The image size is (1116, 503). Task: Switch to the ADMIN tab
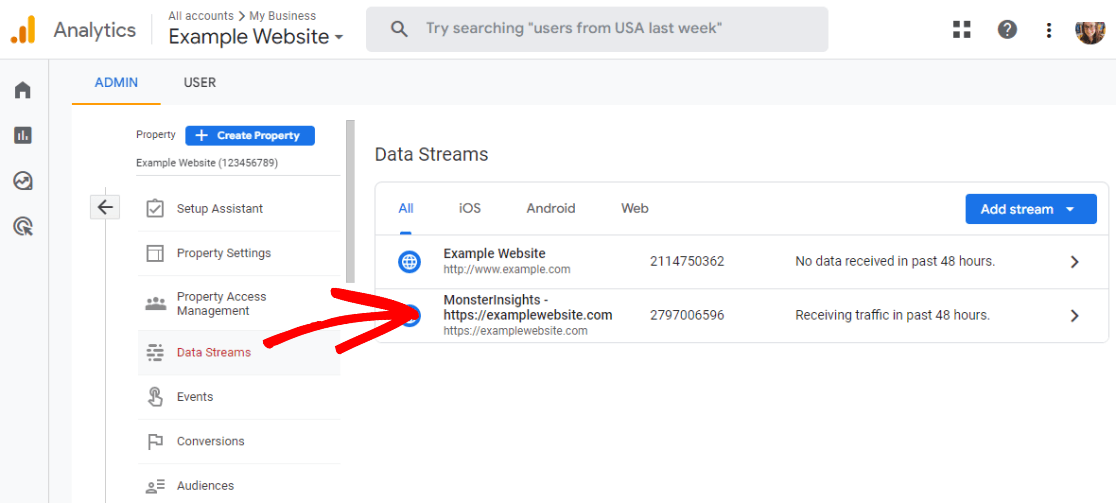pyautogui.click(x=116, y=83)
